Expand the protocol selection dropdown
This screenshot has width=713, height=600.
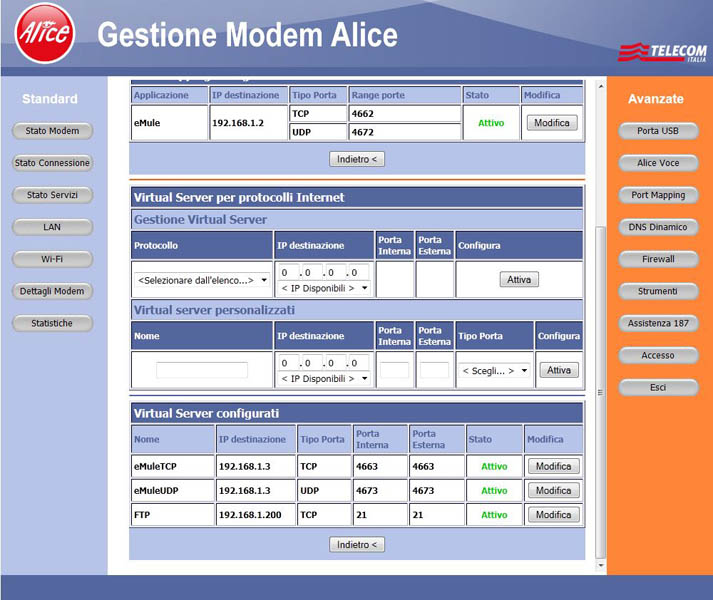pyautogui.click(x=203, y=280)
